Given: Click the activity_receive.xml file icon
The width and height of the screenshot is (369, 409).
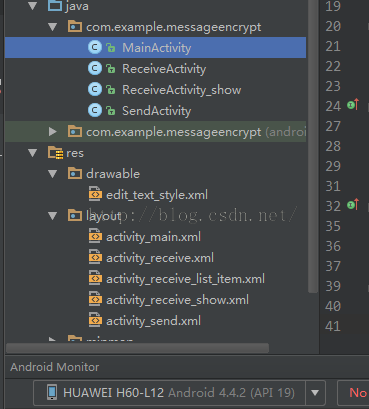Looking at the screenshot, I should pos(95,257).
